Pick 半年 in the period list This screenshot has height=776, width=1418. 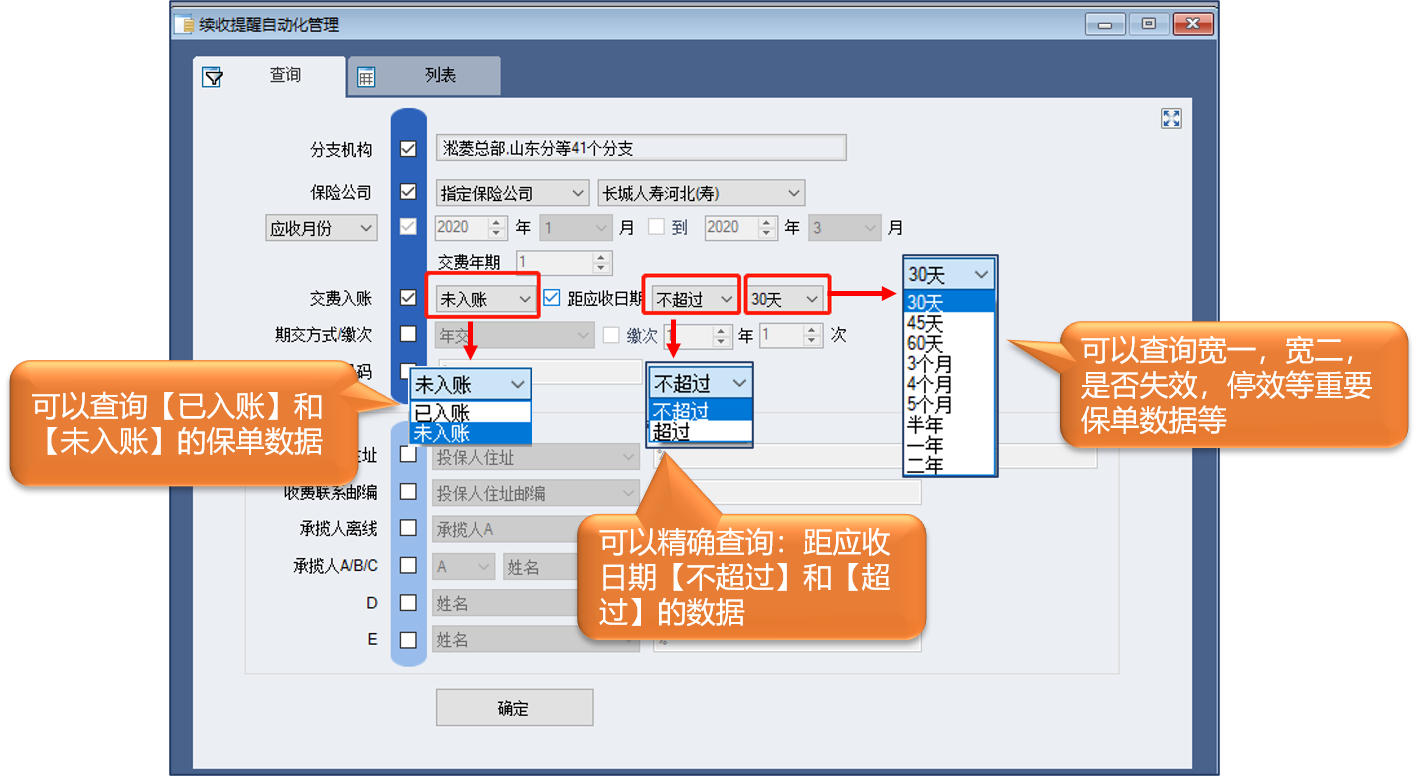point(925,425)
